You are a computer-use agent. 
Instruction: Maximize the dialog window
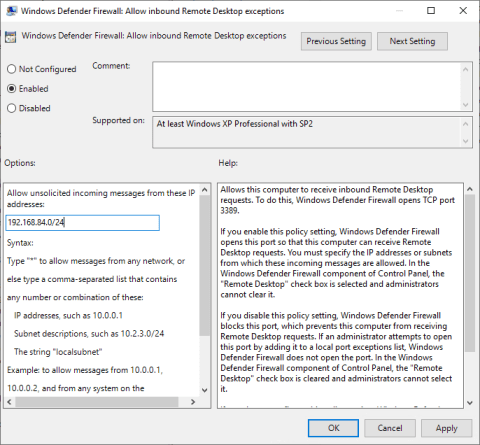(x=431, y=11)
